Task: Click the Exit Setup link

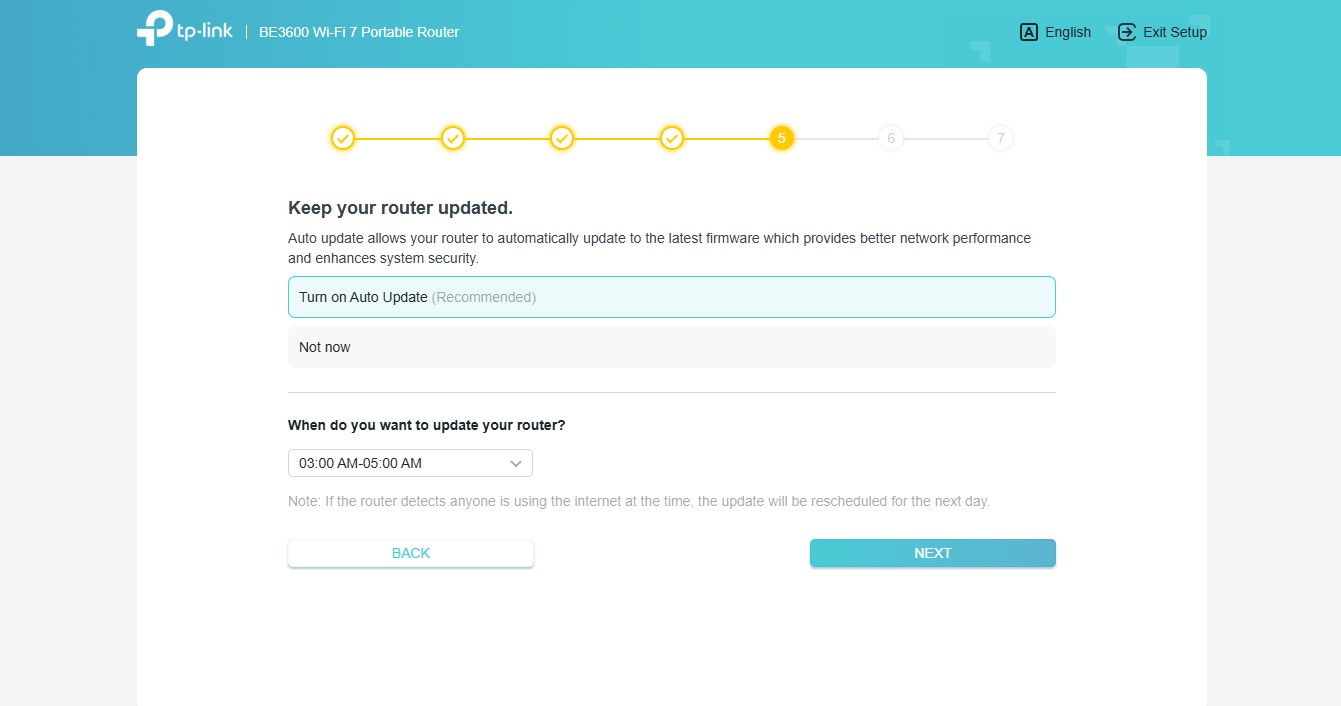Action: [x=1174, y=32]
